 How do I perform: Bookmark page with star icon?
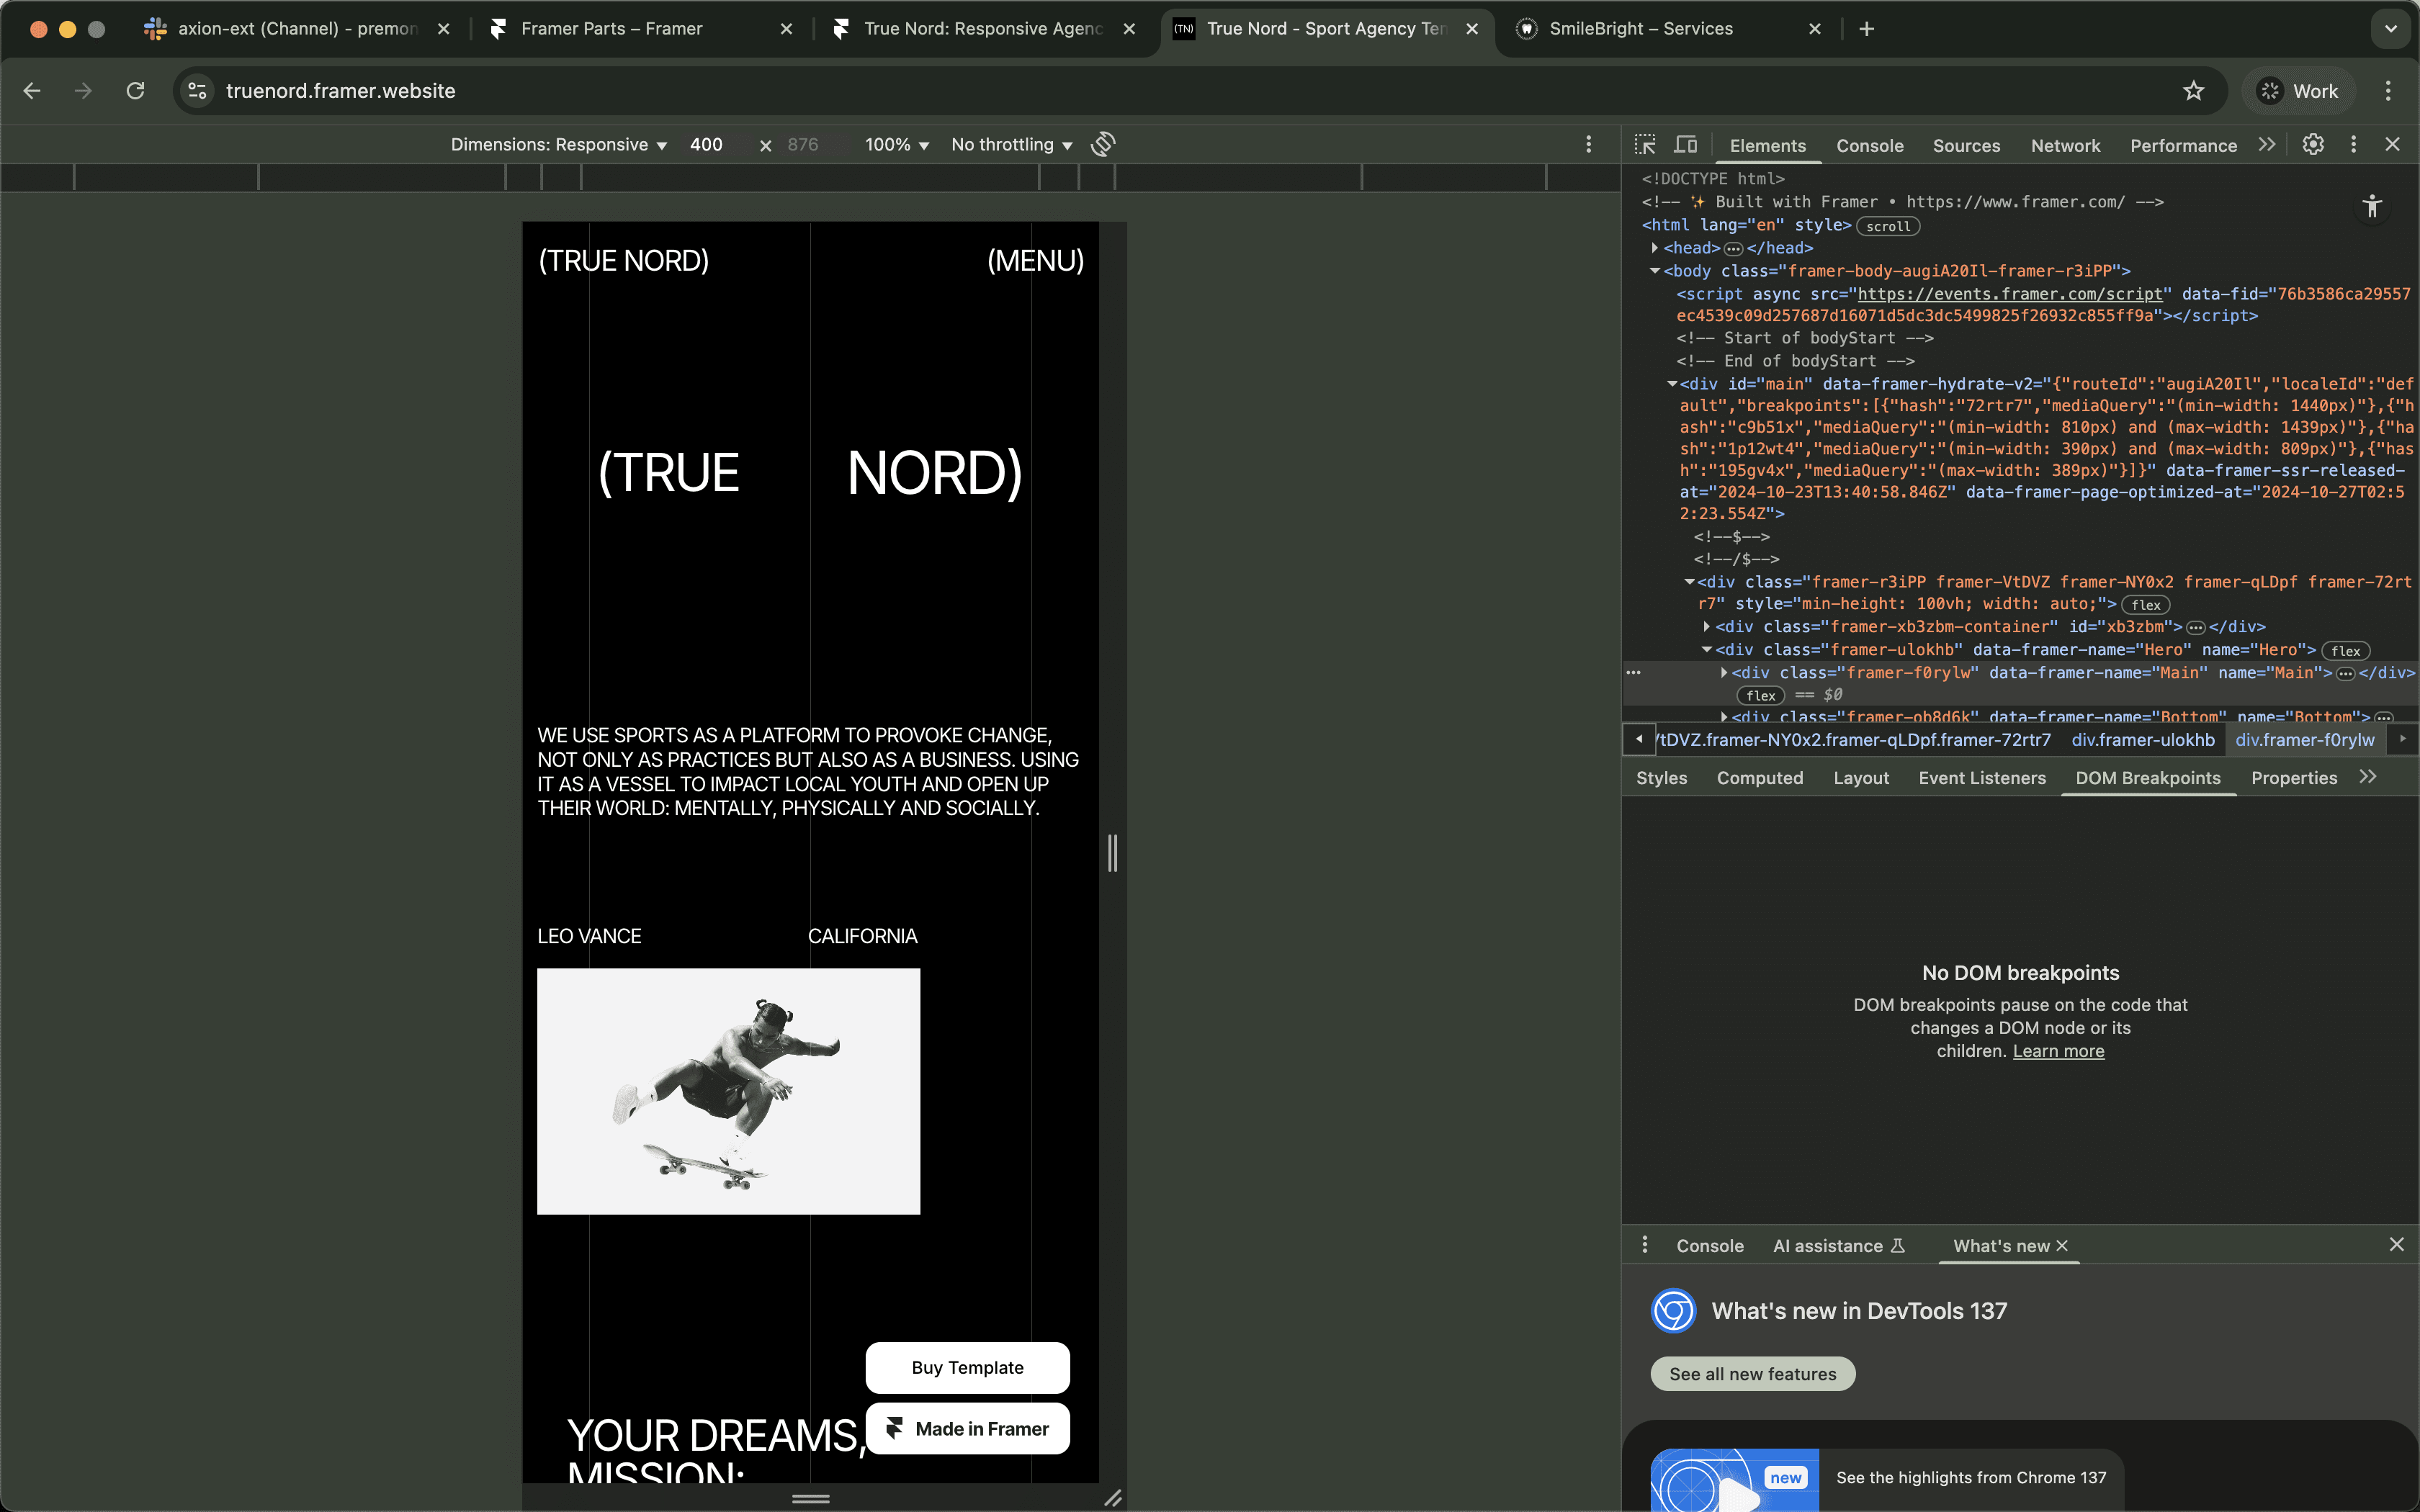tap(2194, 91)
